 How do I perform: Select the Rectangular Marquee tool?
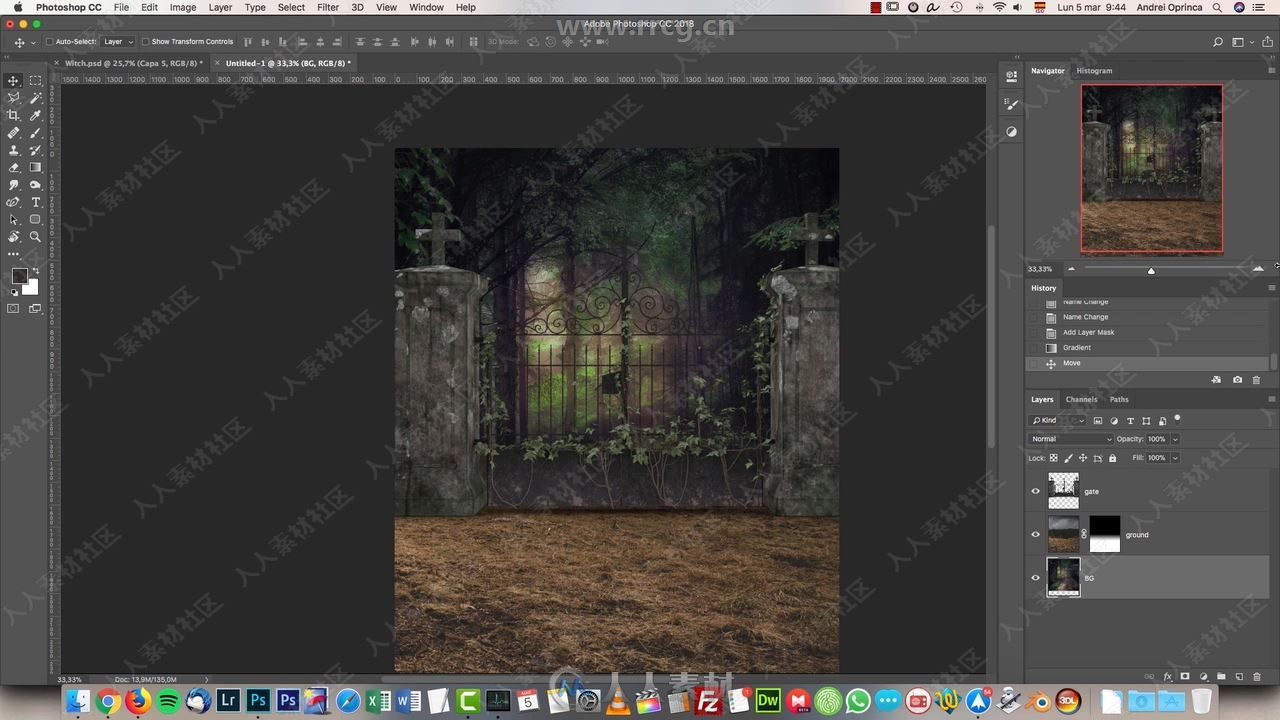pyautogui.click(x=35, y=80)
